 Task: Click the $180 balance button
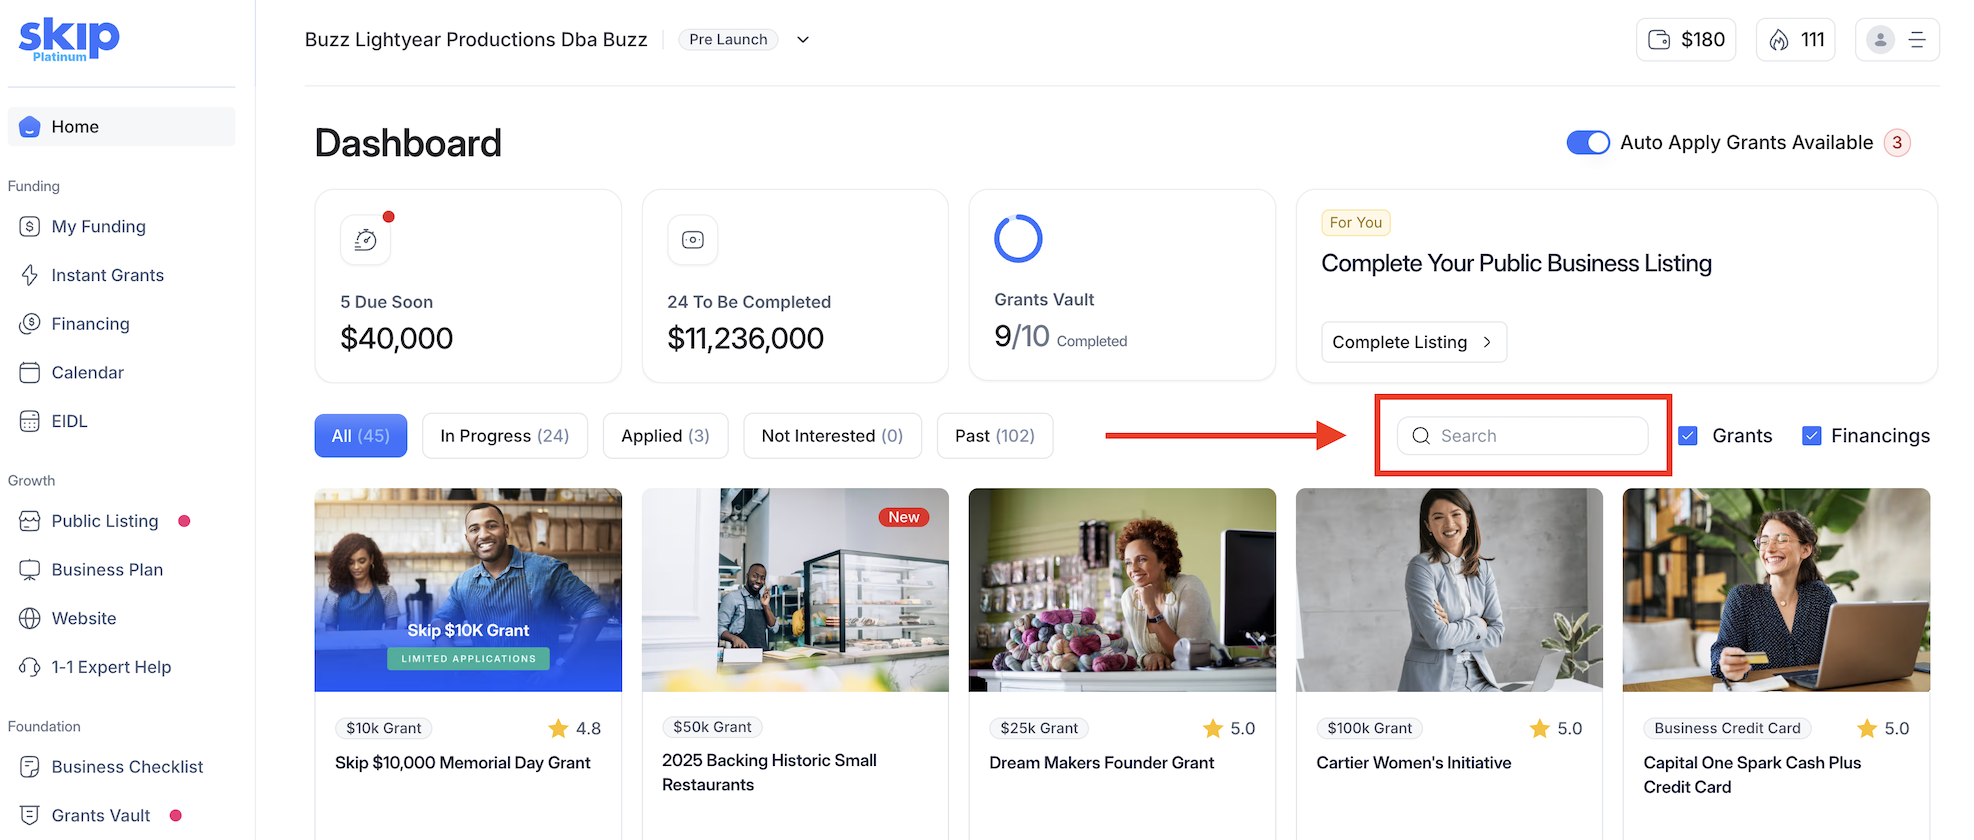click(1686, 40)
